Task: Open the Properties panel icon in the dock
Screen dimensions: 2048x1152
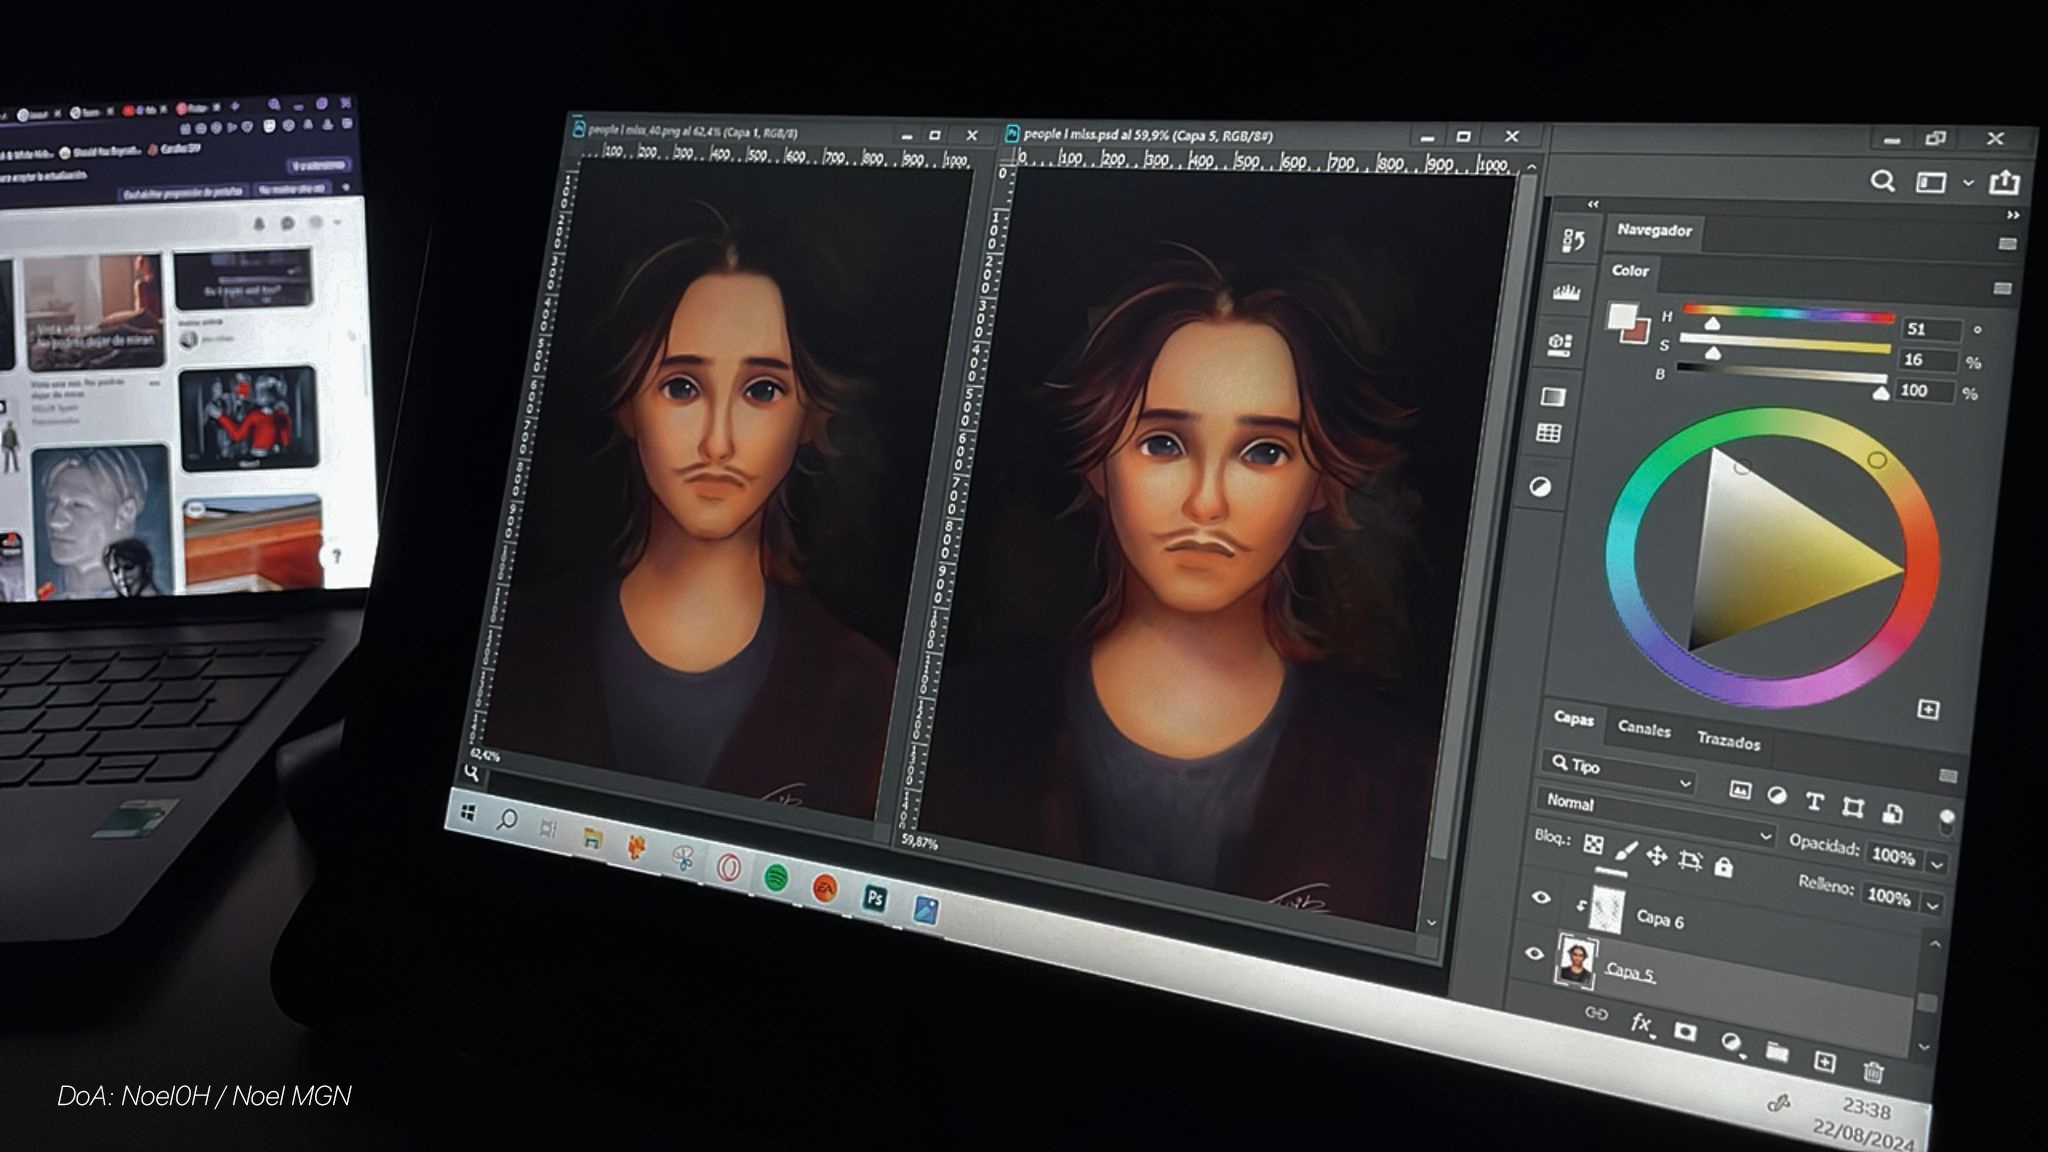Action: pyautogui.click(x=1559, y=343)
